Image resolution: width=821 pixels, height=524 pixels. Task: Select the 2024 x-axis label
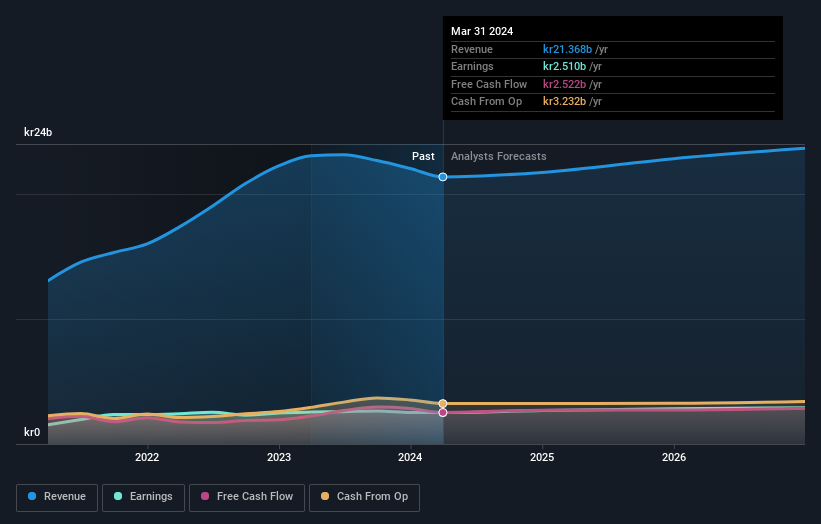(x=410, y=458)
